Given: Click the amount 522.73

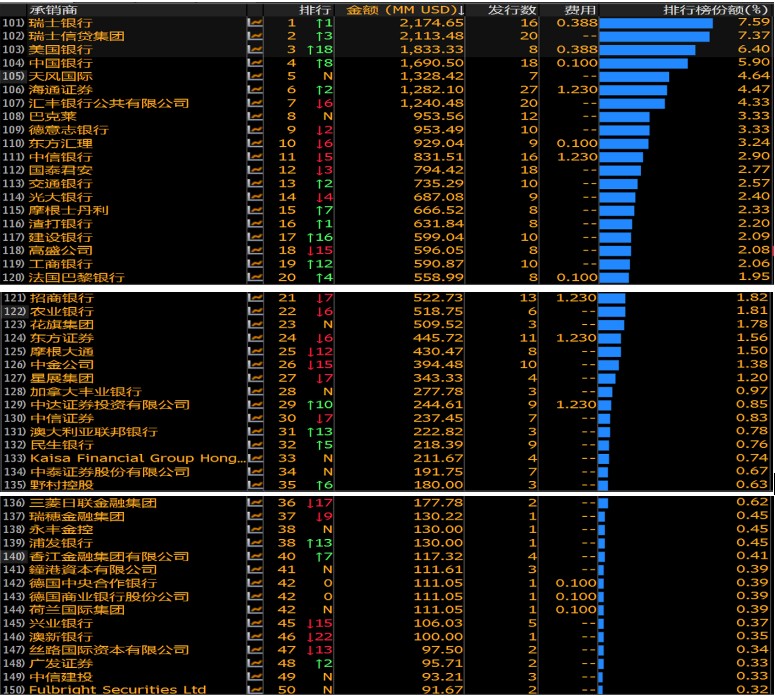Looking at the screenshot, I should pyautogui.click(x=438, y=298).
